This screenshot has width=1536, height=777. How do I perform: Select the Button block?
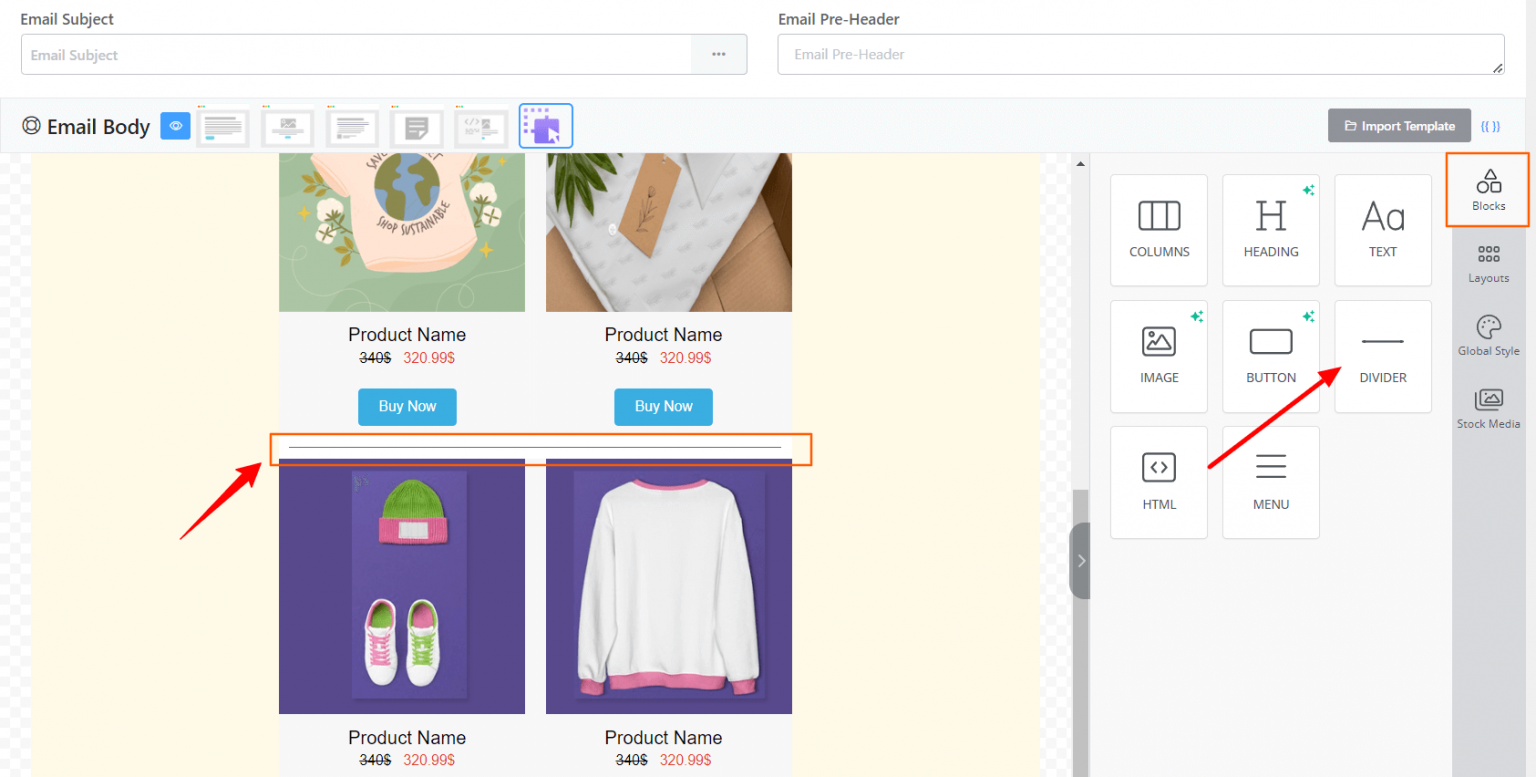[x=1270, y=356]
